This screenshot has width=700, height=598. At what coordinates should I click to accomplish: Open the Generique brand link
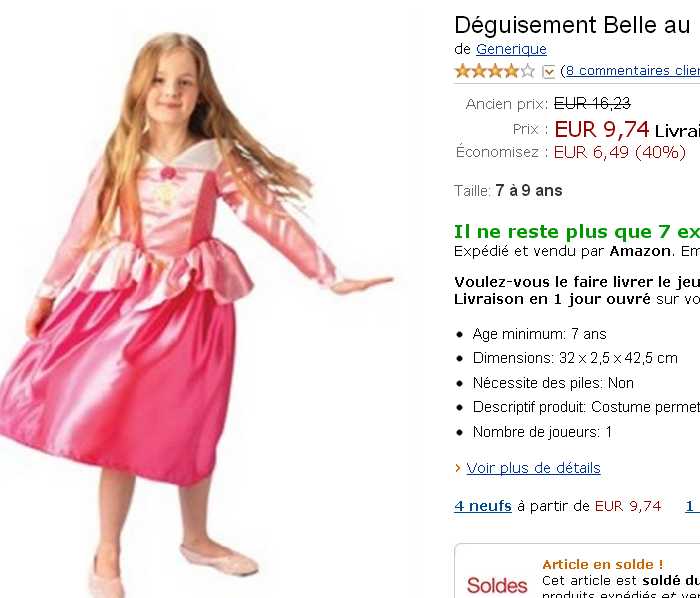click(x=511, y=49)
